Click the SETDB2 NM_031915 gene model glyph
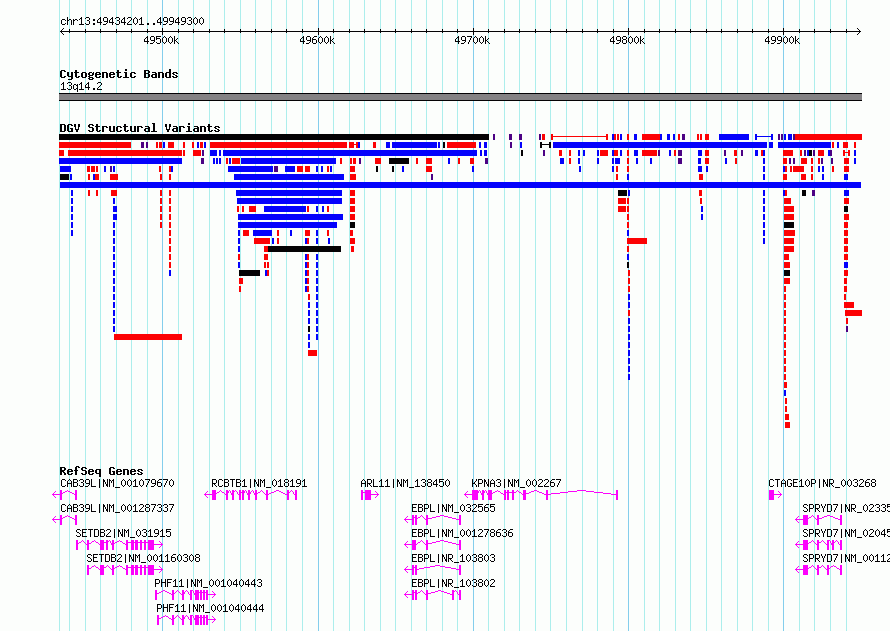The width and height of the screenshot is (890, 631). tap(120, 545)
